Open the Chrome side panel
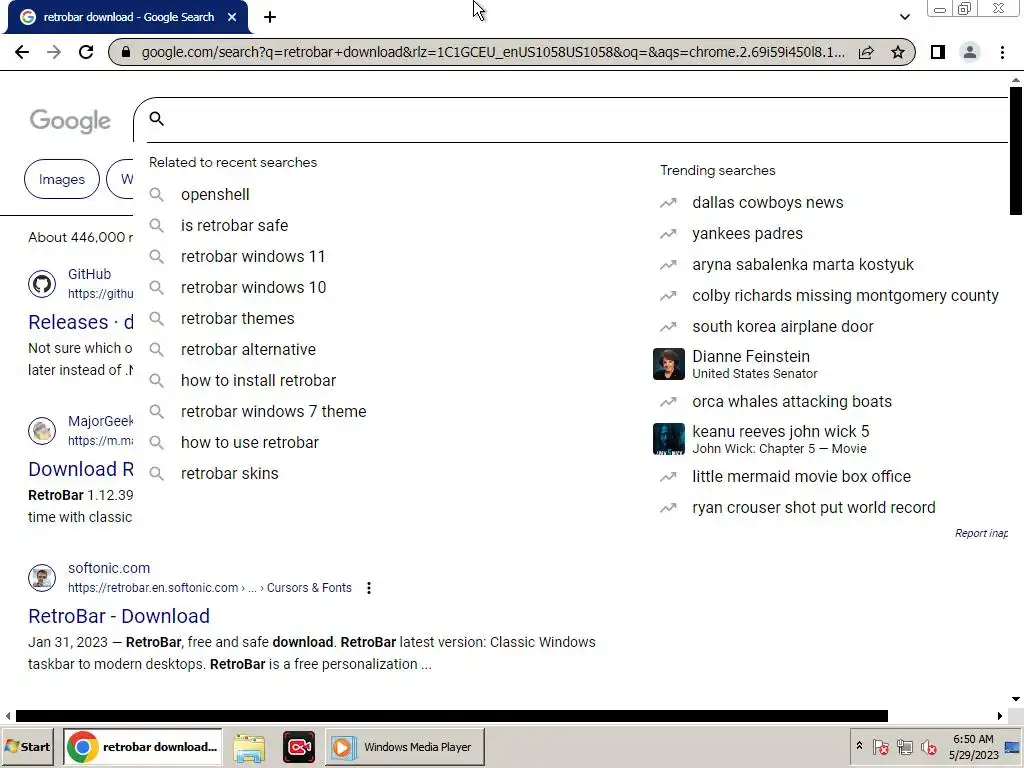Viewport: 1024px width, 768px height. pos(938,52)
